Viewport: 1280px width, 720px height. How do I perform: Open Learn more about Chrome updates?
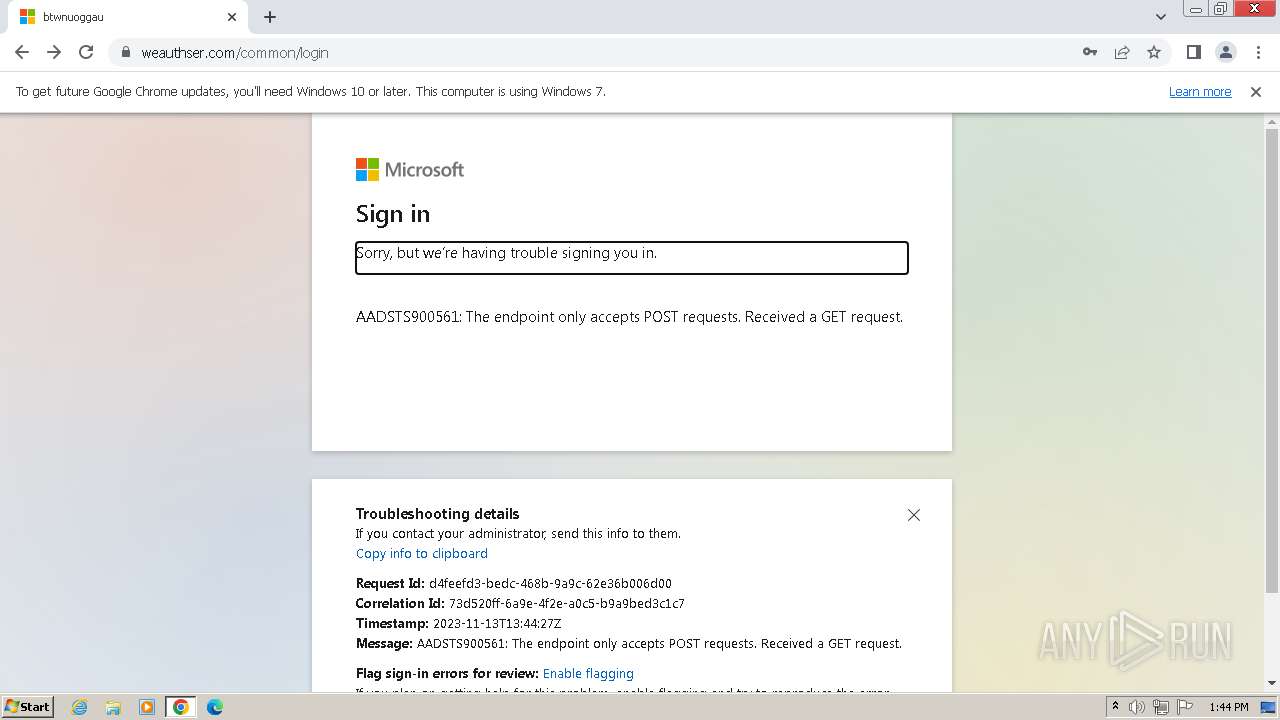1200,91
